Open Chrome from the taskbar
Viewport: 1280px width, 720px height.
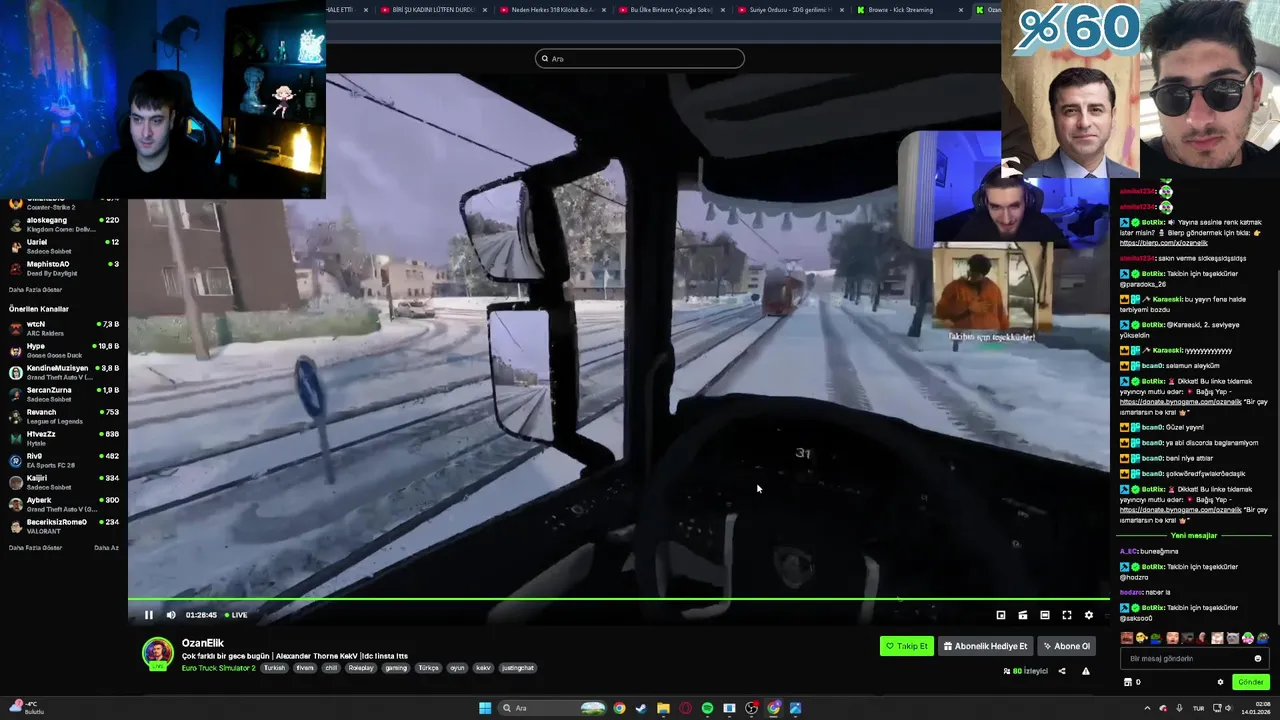[x=619, y=708]
